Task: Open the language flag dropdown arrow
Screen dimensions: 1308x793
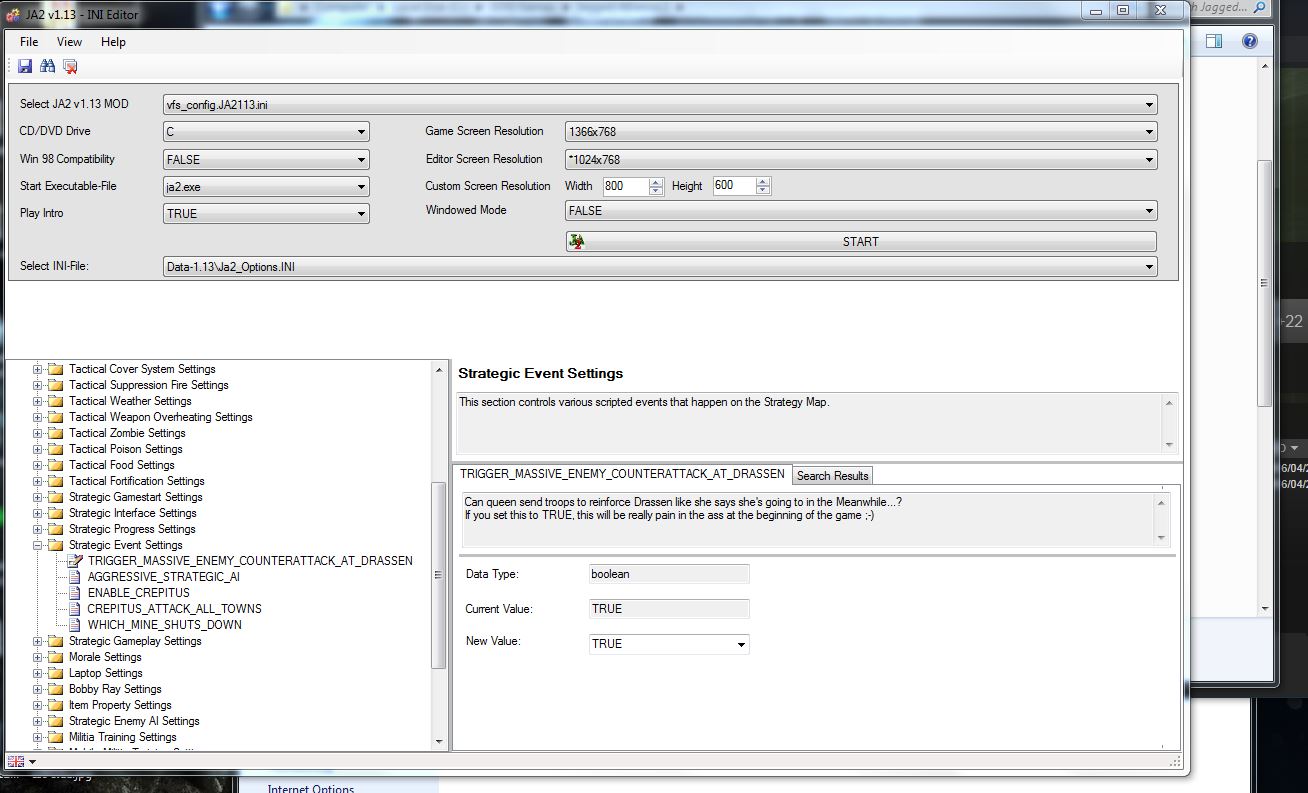Action: pos(32,762)
